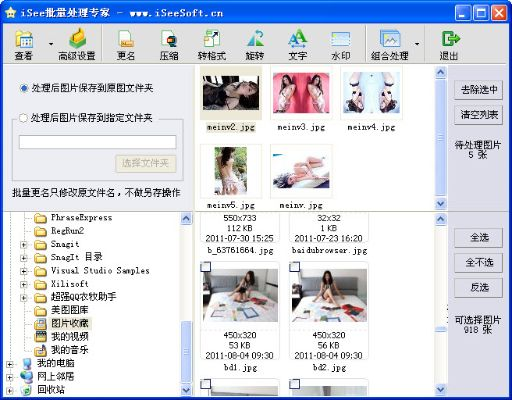Click the 反选 invert selection button
This screenshot has height=400, width=512.
click(478, 287)
